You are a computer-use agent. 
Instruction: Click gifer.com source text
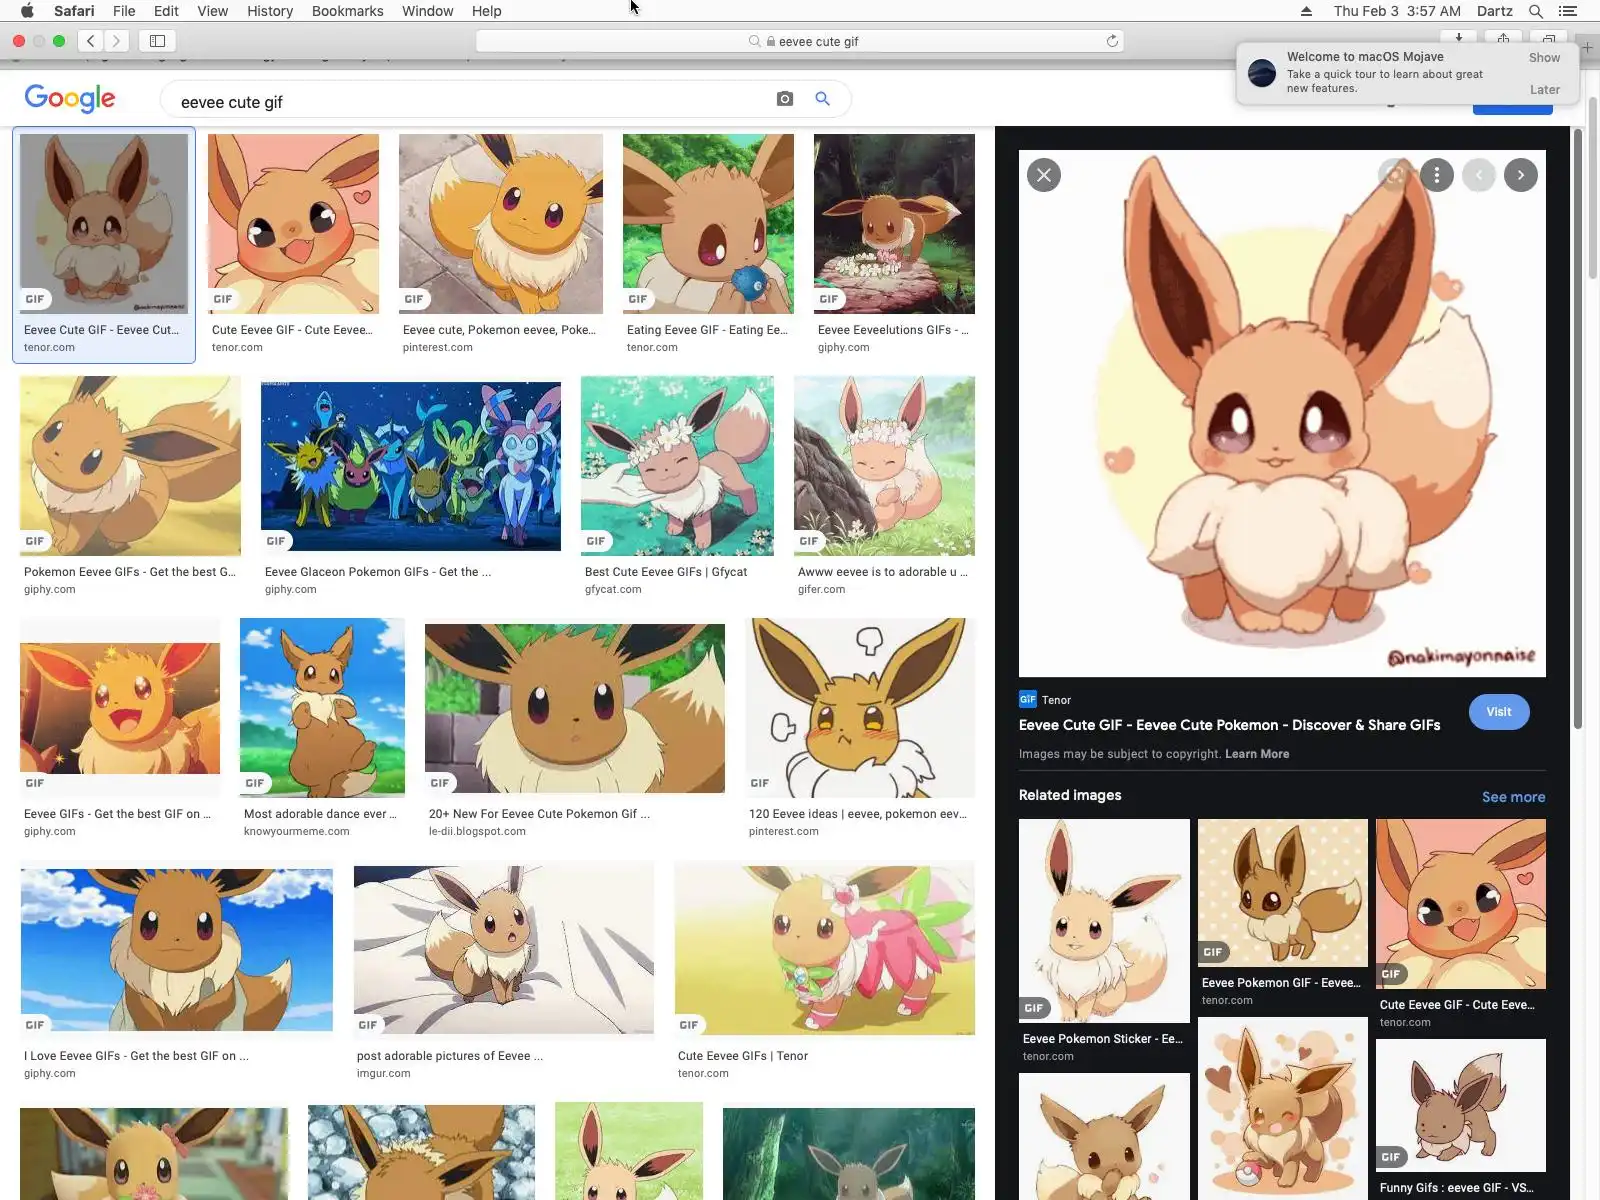[821, 590]
